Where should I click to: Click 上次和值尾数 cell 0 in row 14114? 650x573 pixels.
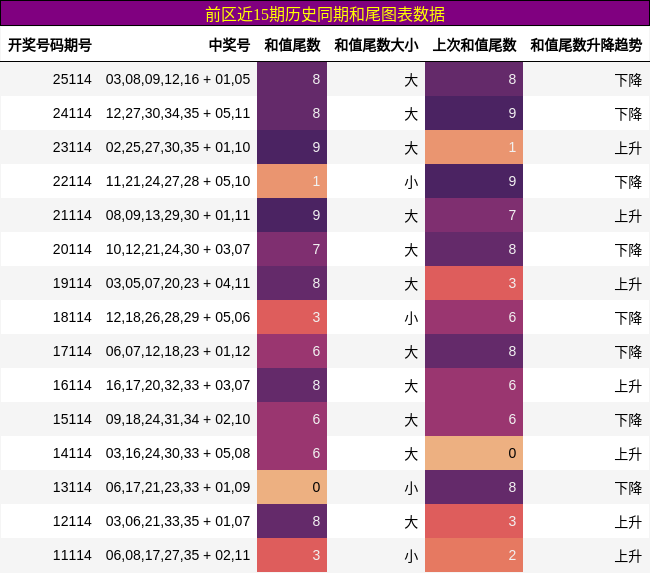(474, 453)
